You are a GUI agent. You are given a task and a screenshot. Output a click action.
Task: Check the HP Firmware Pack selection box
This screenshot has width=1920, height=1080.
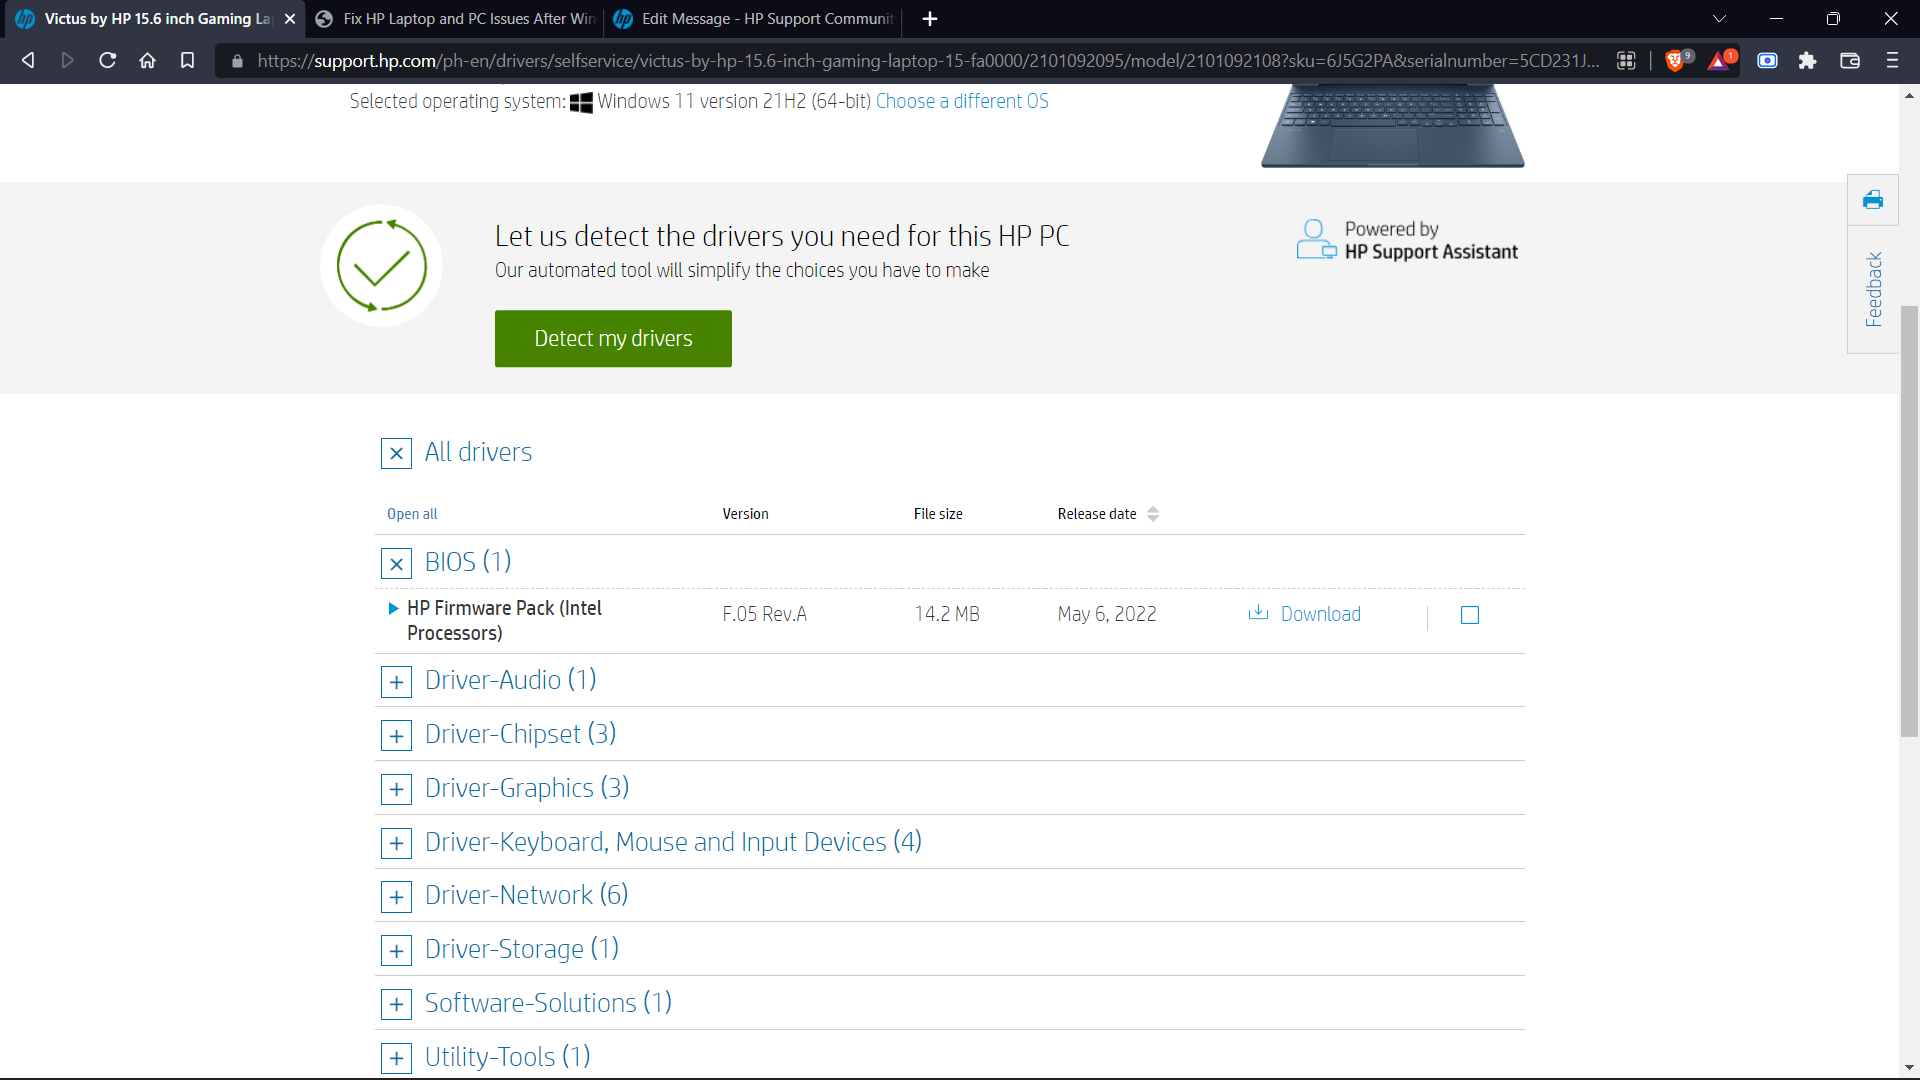click(1468, 615)
